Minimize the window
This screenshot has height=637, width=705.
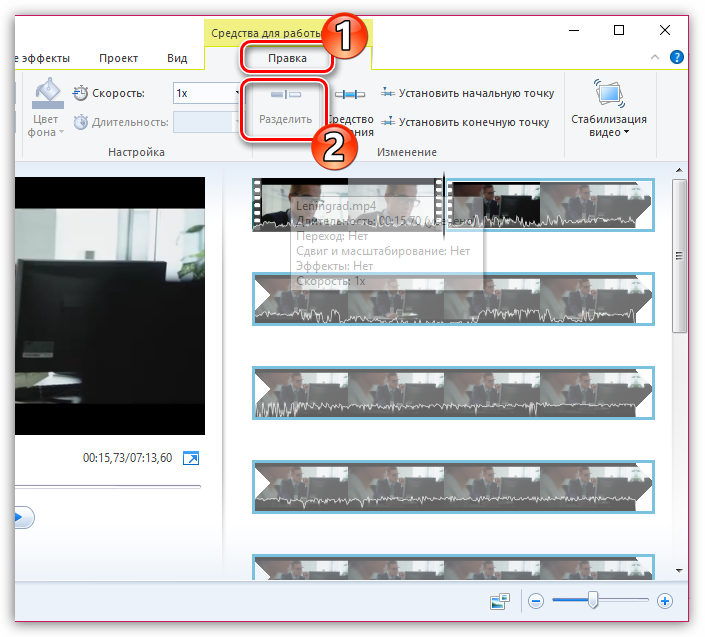tap(574, 30)
